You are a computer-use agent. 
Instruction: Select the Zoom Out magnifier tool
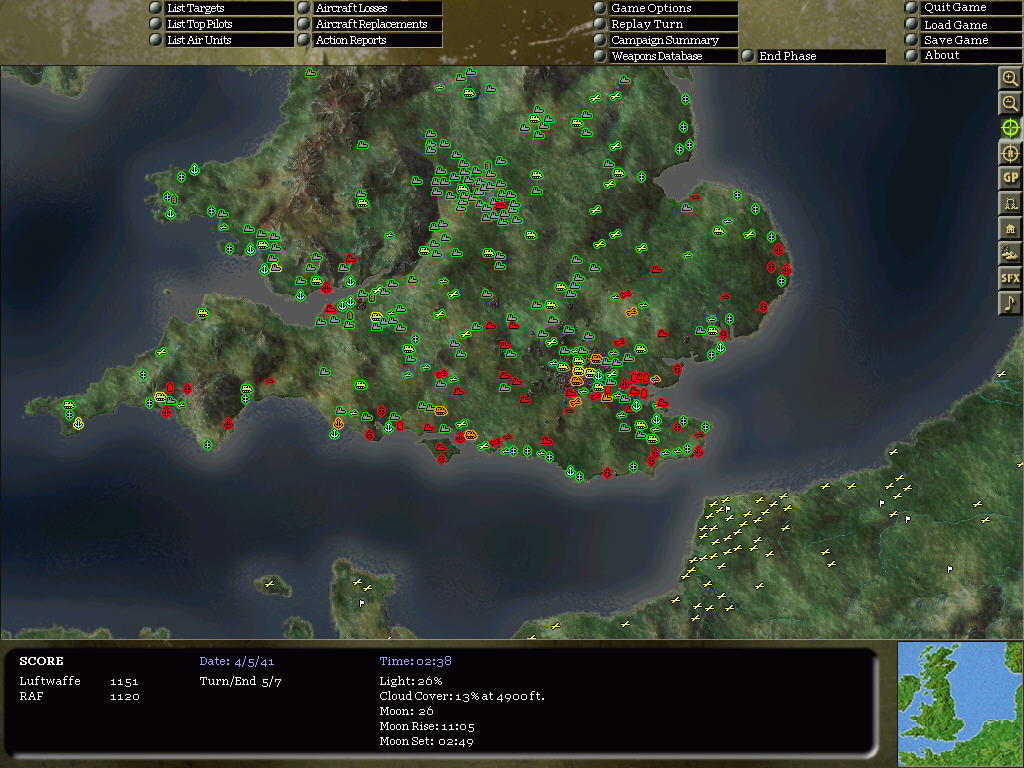(1010, 103)
